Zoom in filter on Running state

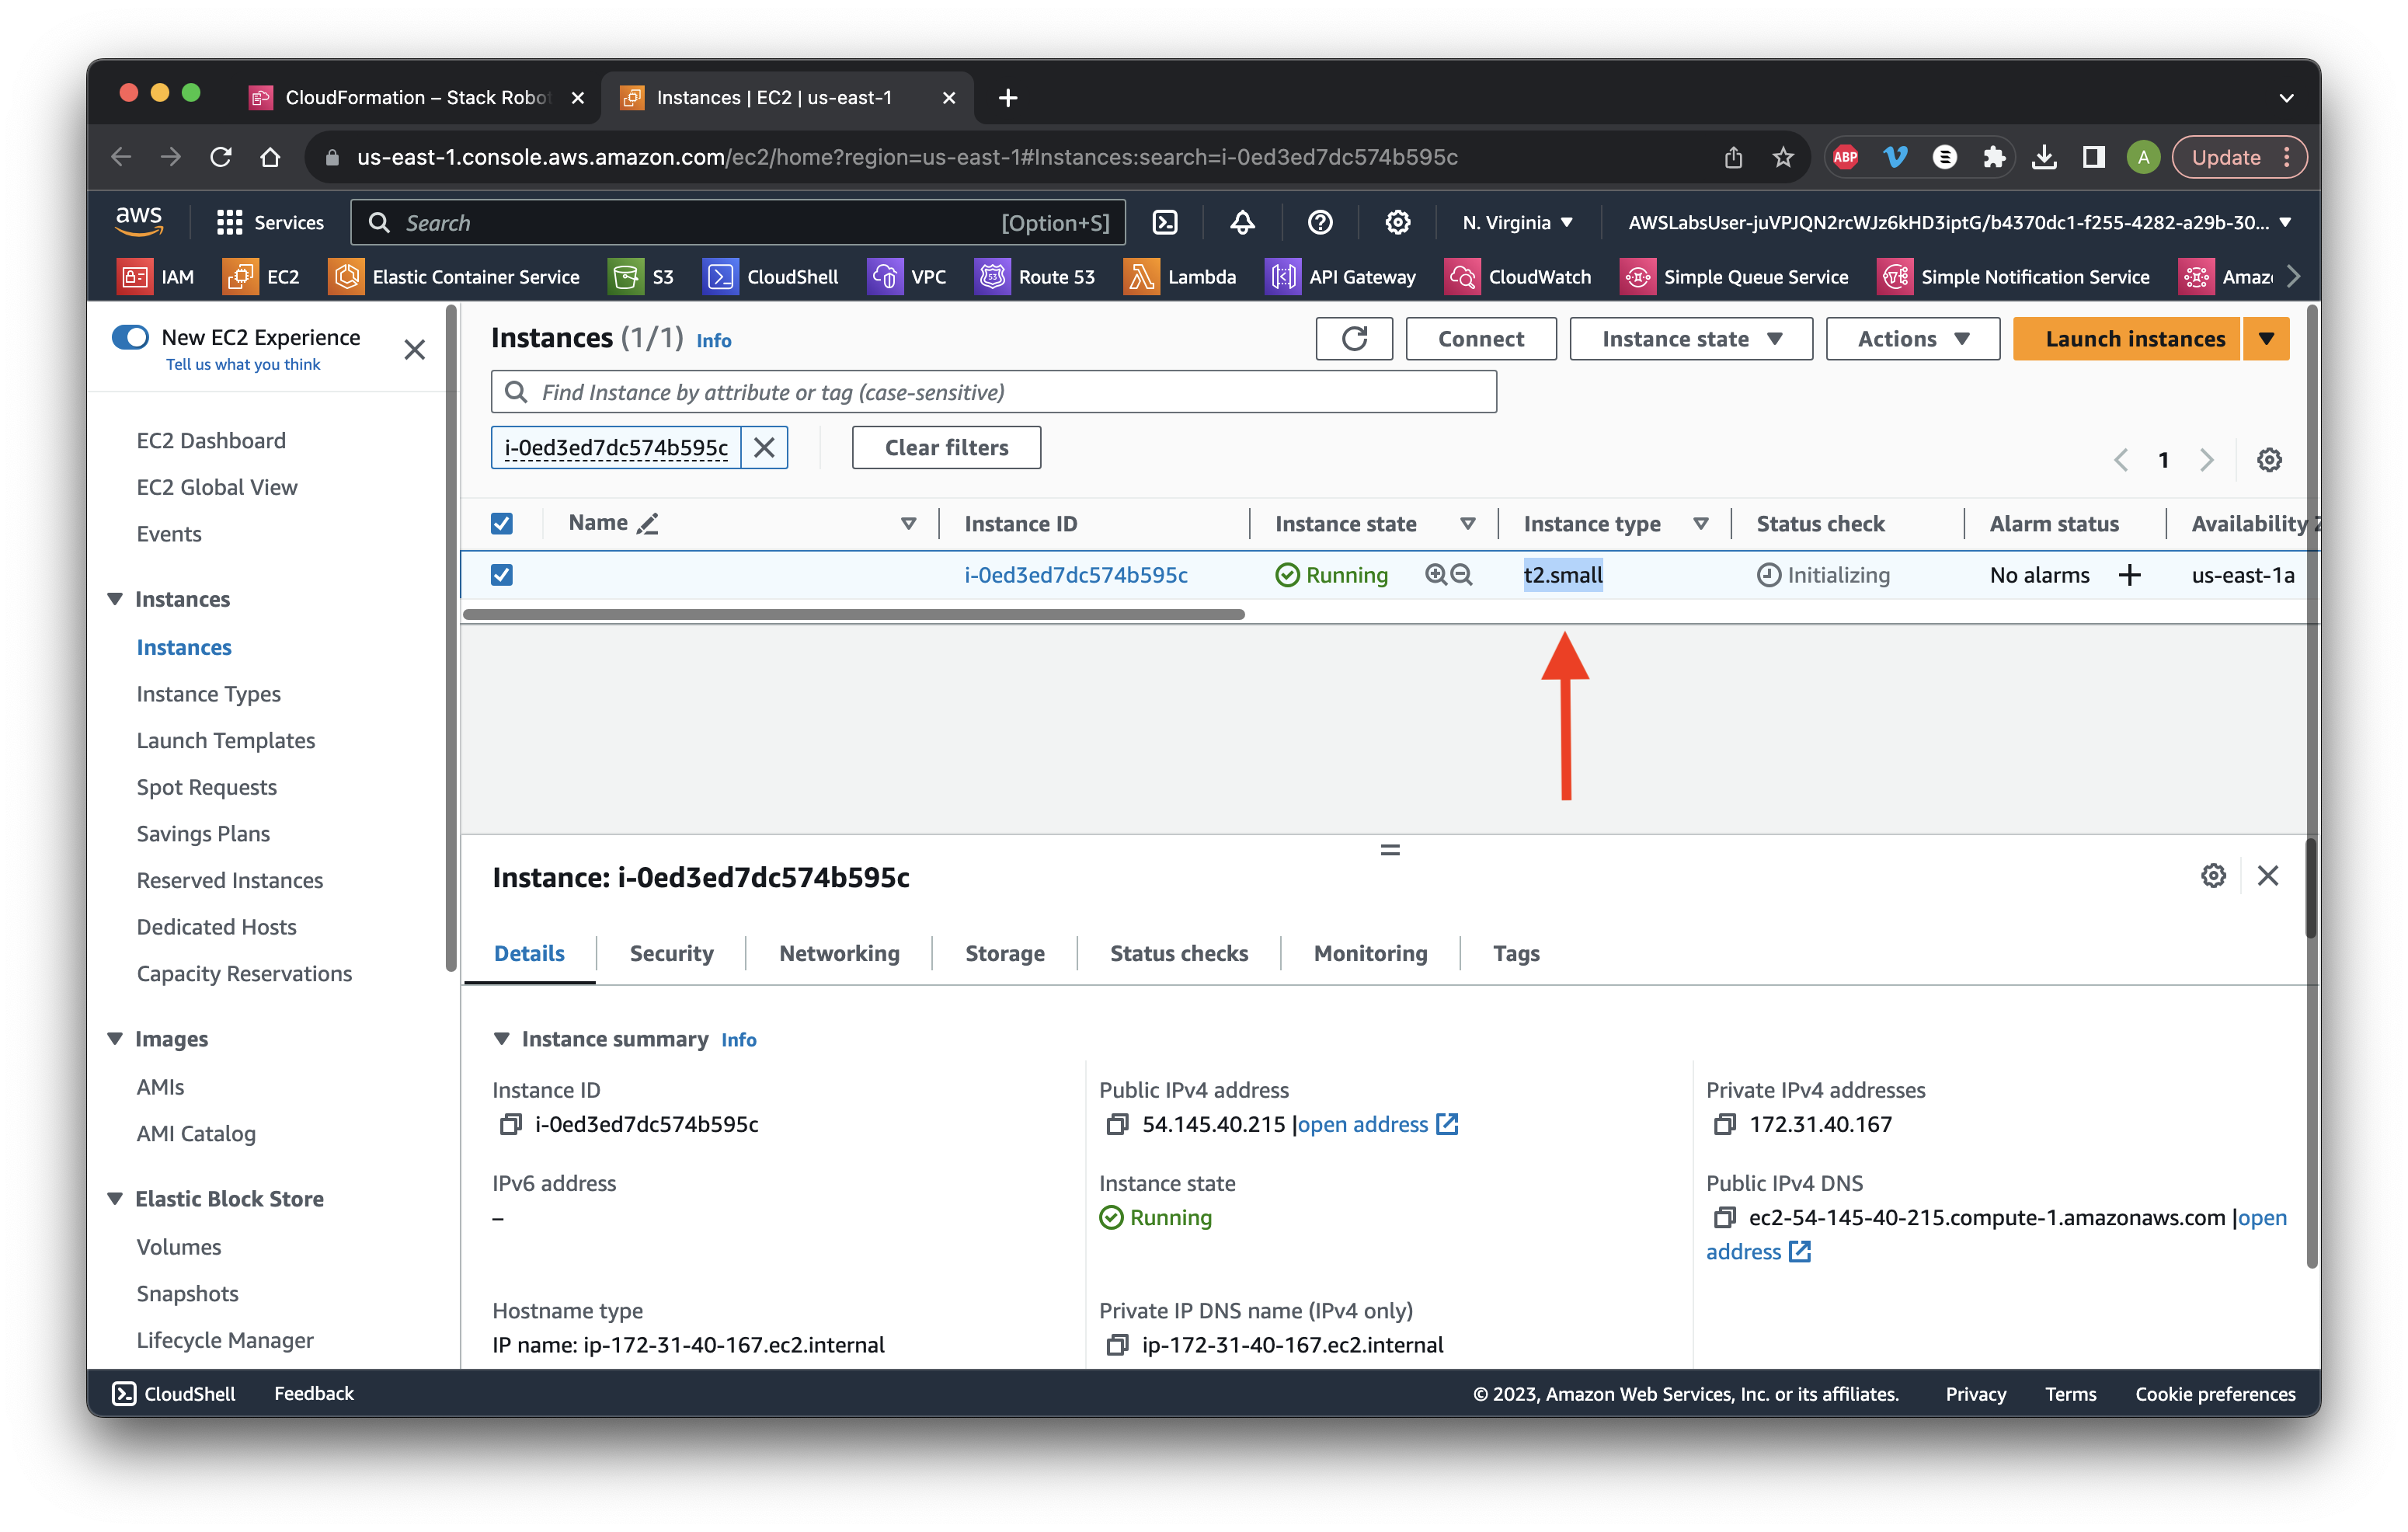(x=1436, y=575)
